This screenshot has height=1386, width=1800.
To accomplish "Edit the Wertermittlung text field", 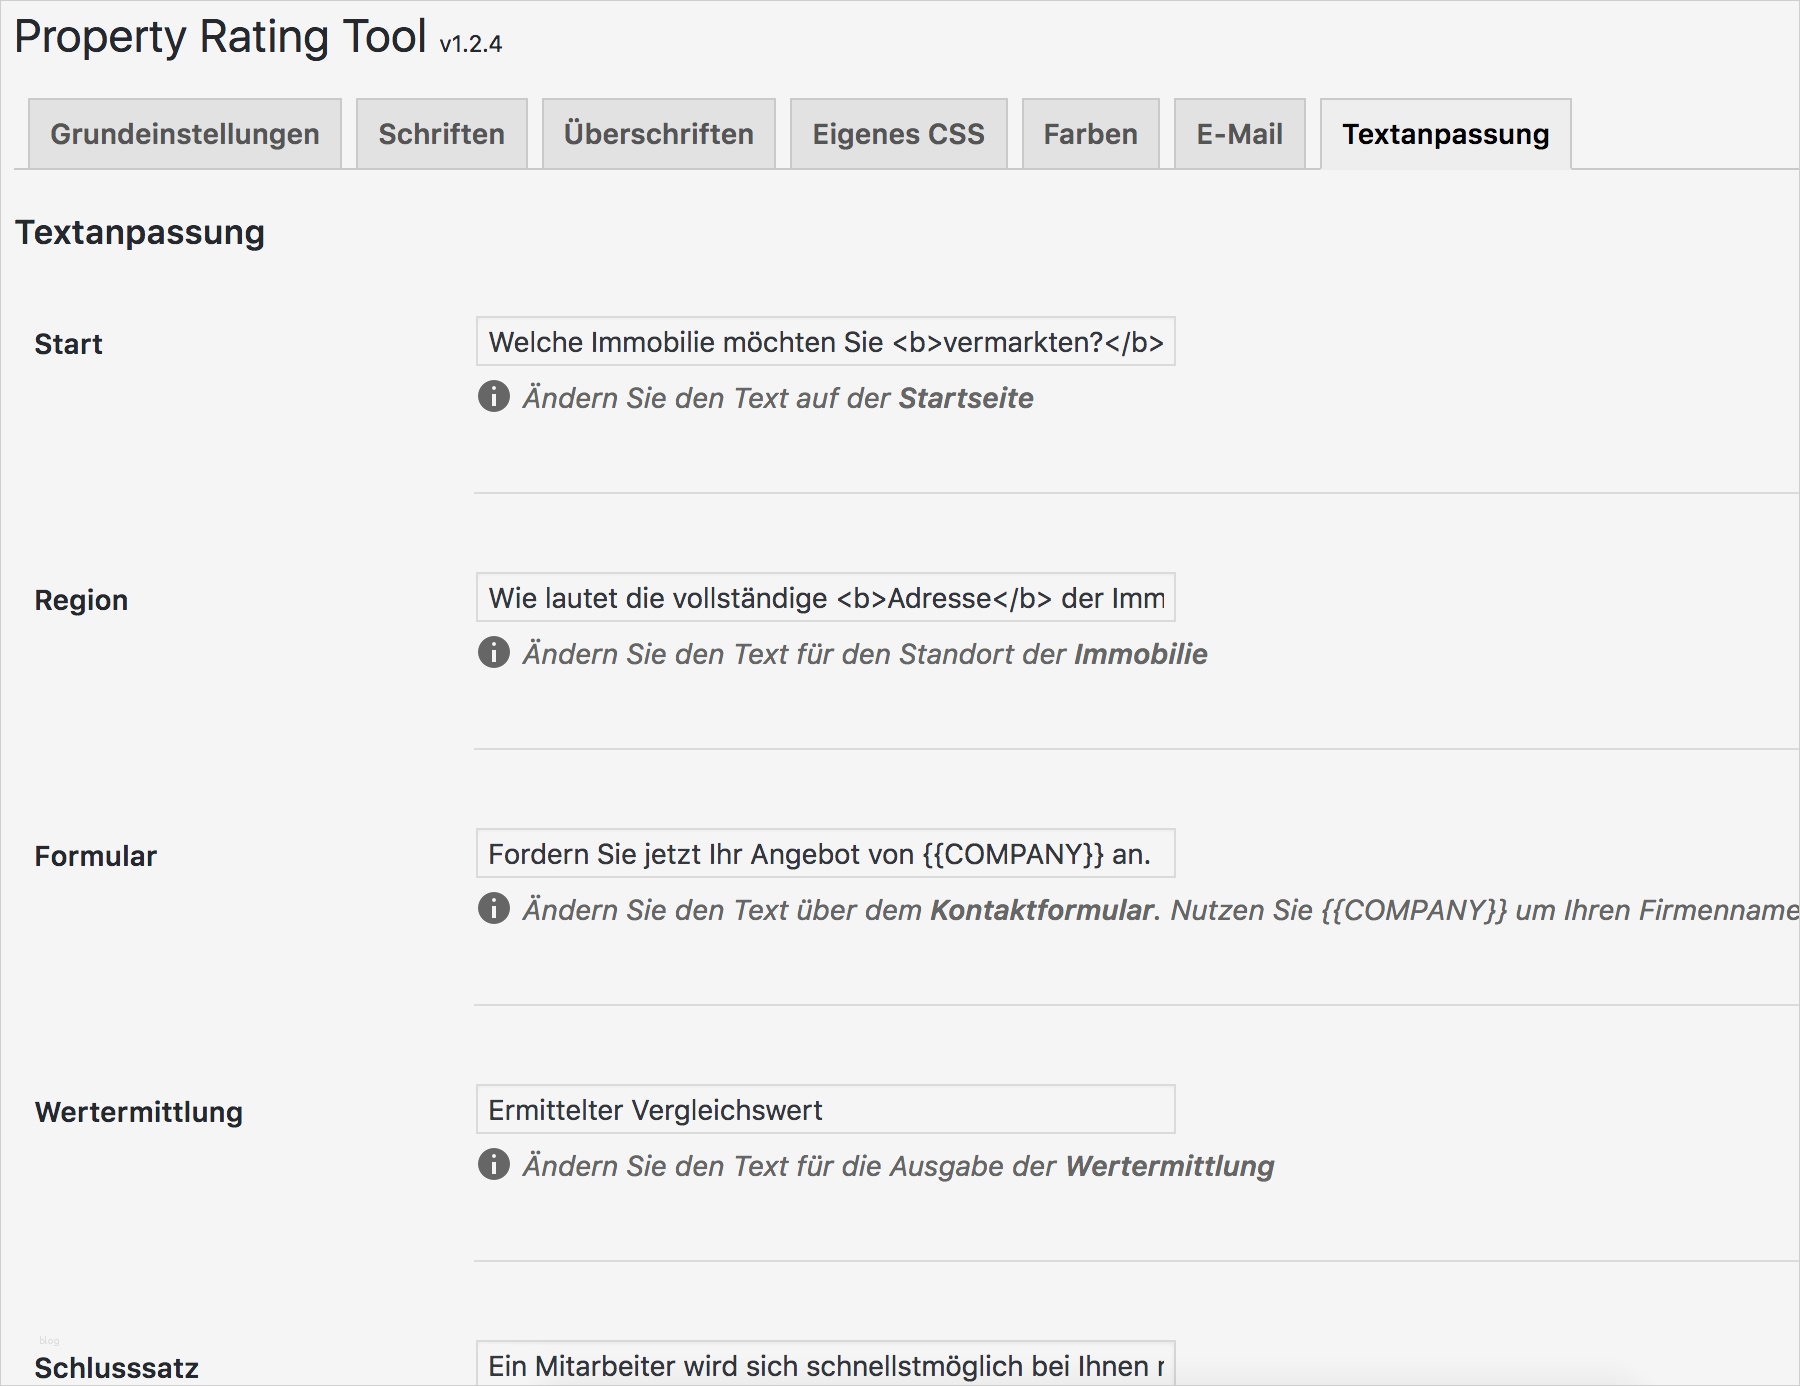I will point(825,1110).
